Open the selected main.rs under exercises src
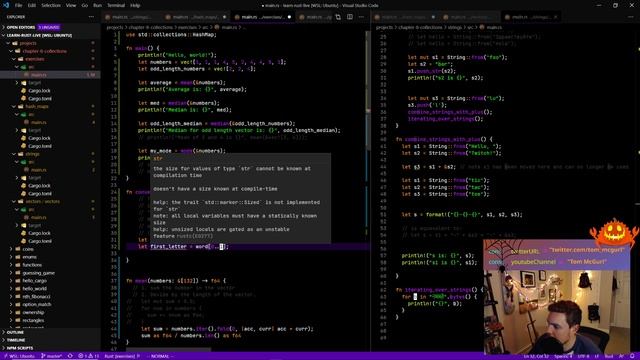This screenshot has height=360, width=640. click(50, 75)
